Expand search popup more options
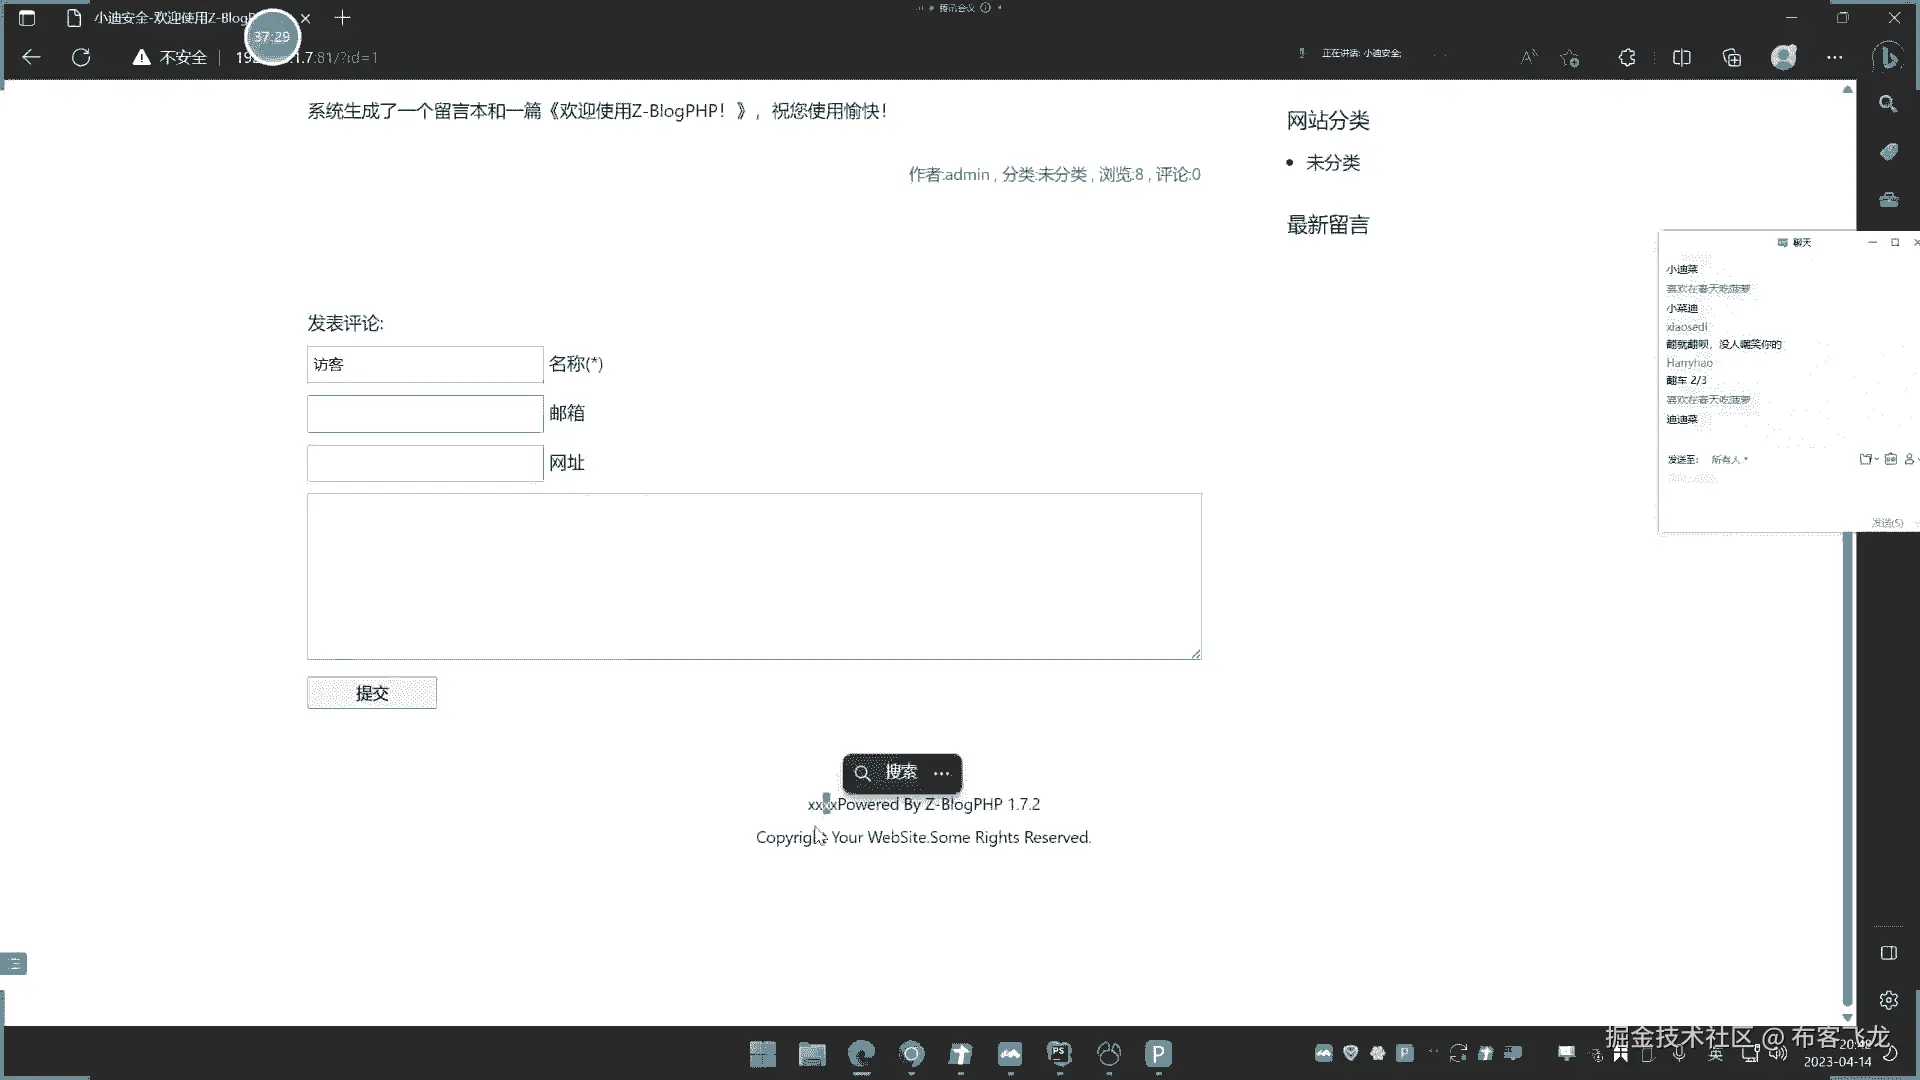The height and width of the screenshot is (1080, 1920). click(x=941, y=773)
